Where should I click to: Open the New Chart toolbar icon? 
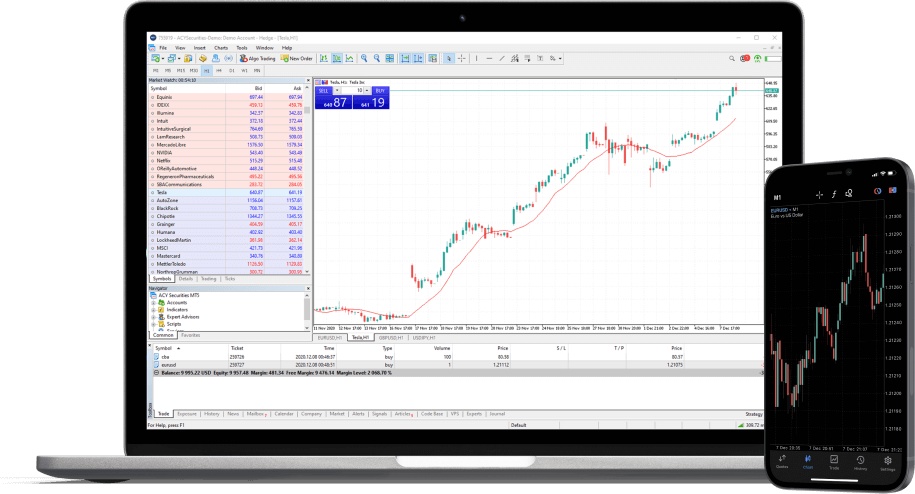[155, 58]
